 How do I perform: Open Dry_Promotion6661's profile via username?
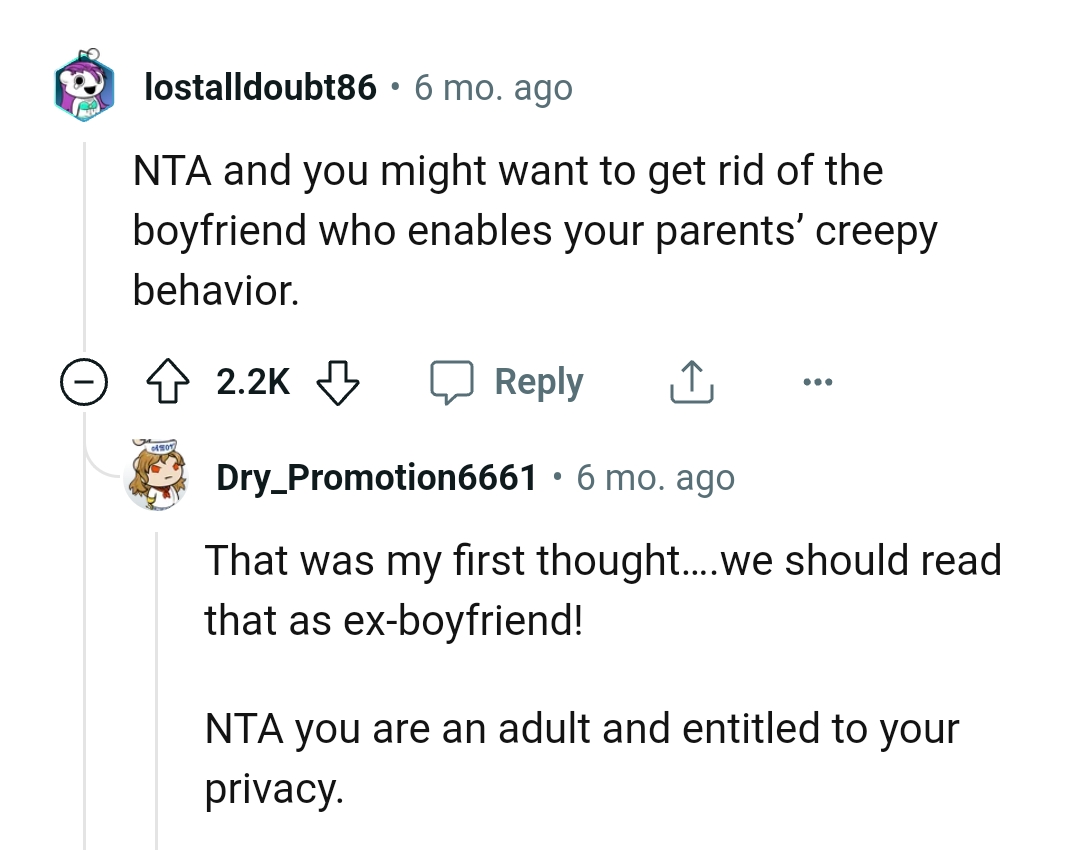tap(377, 477)
